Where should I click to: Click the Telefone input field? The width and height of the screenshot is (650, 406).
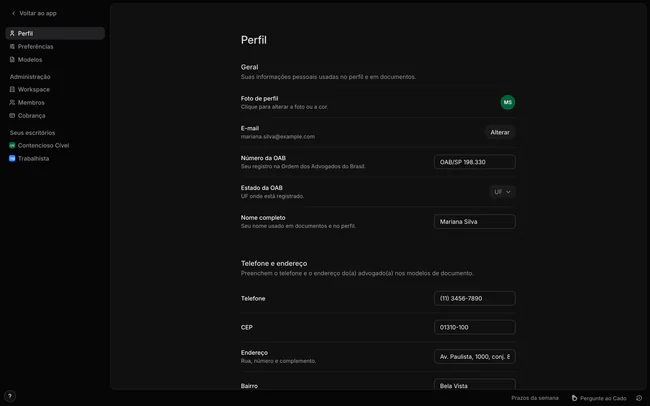click(475, 298)
